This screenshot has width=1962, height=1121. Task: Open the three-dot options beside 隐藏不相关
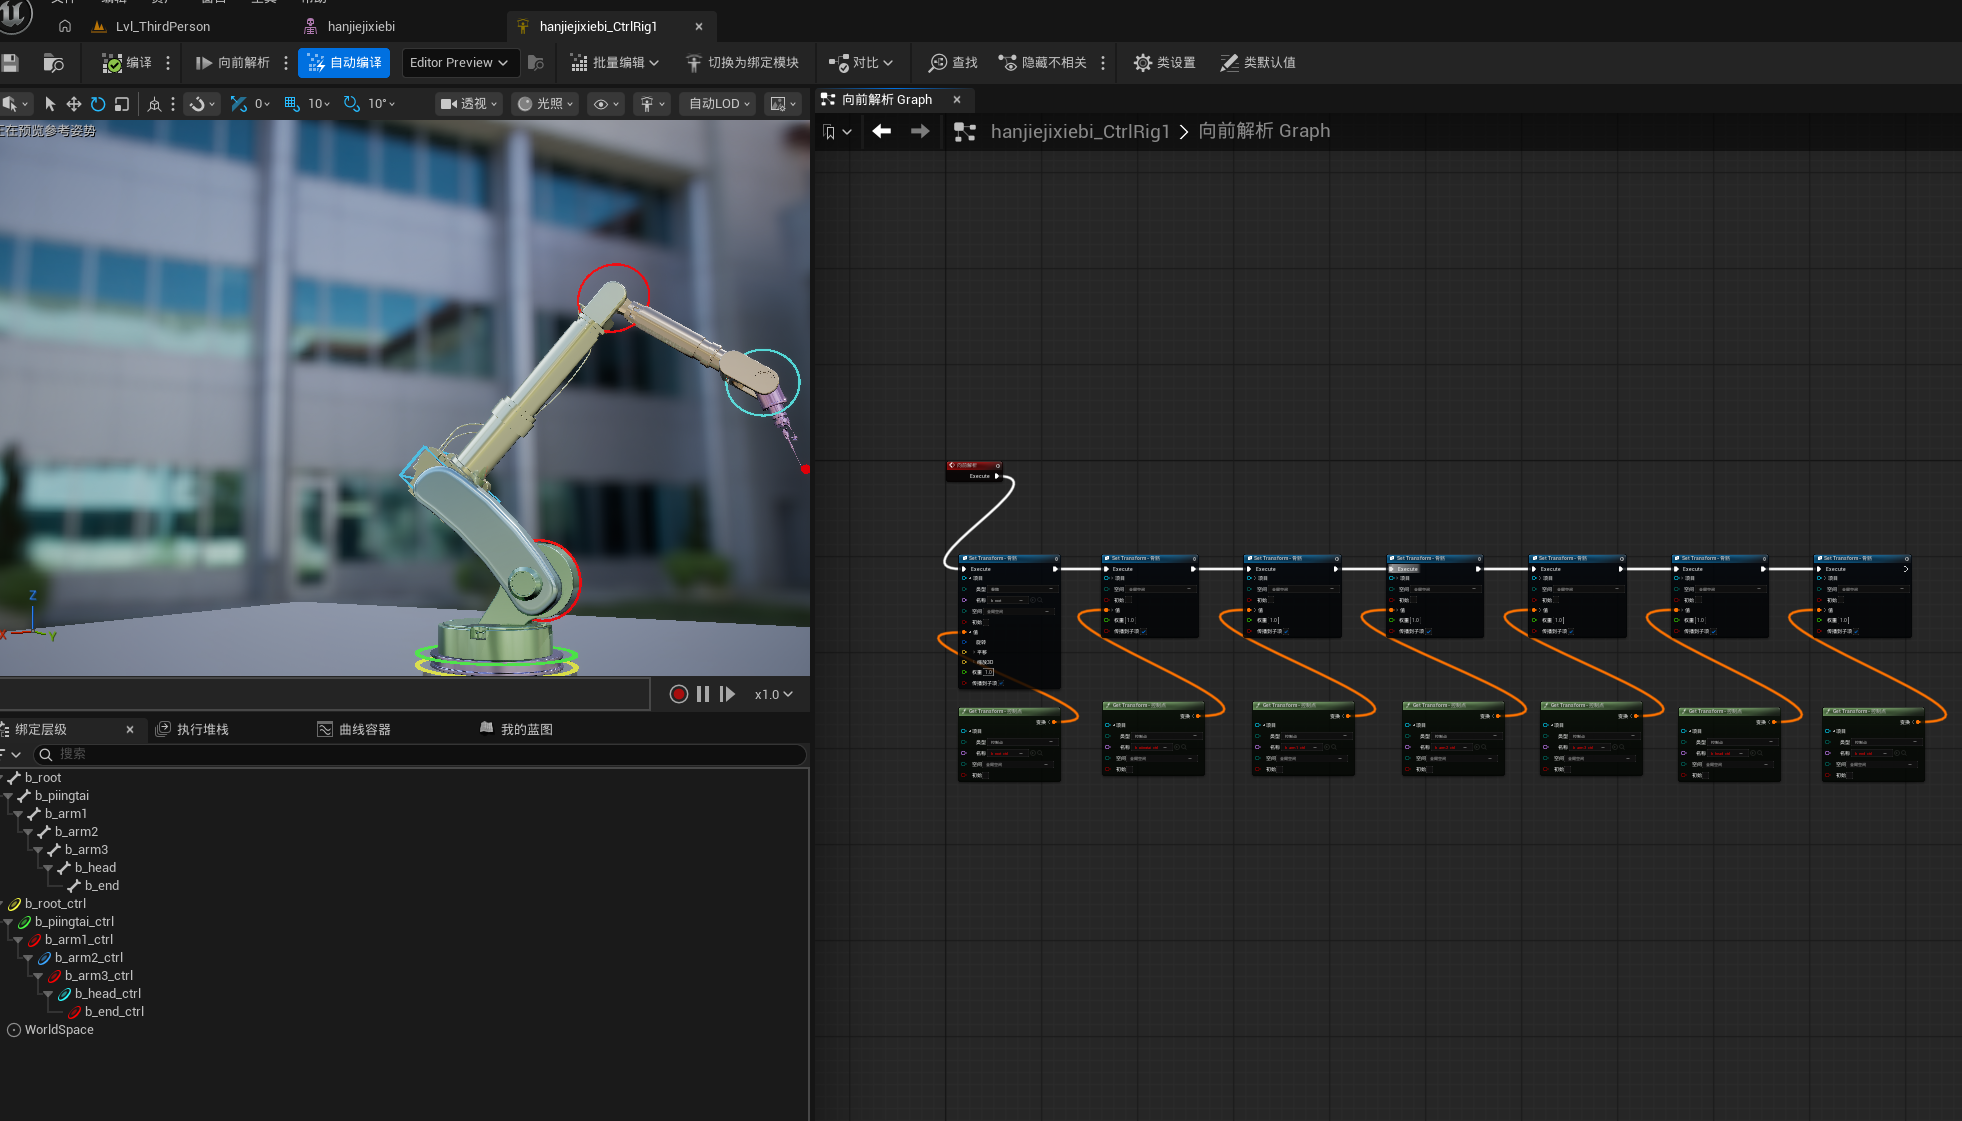click(1103, 63)
